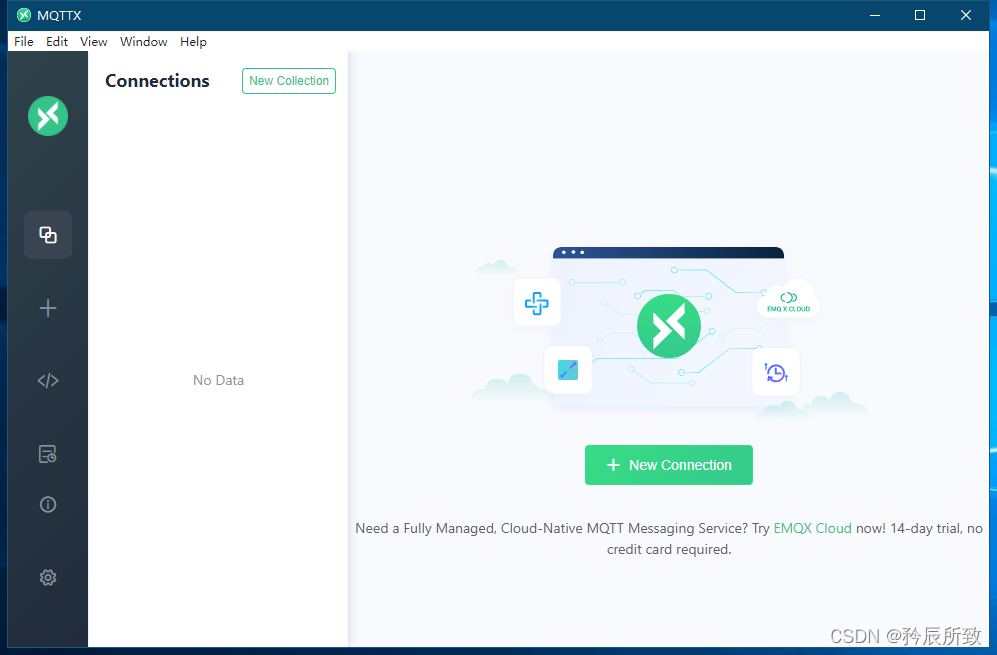Follow the EMQX Cloud link

[812, 528]
